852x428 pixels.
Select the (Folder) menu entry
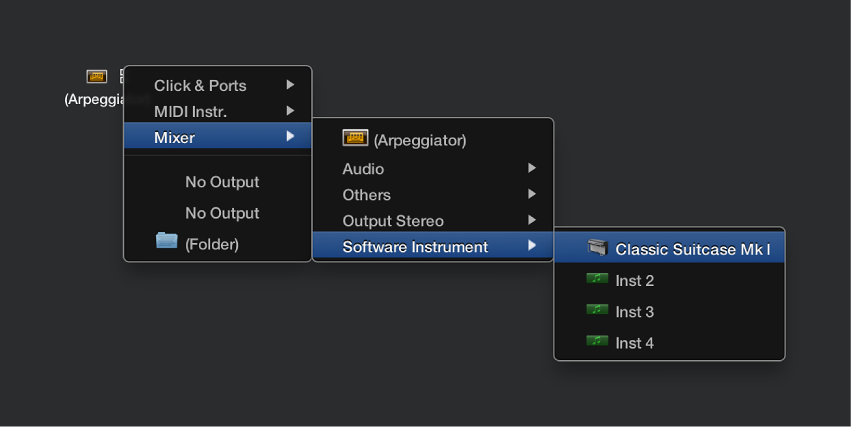pyautogui.click(x=218, y=244)
